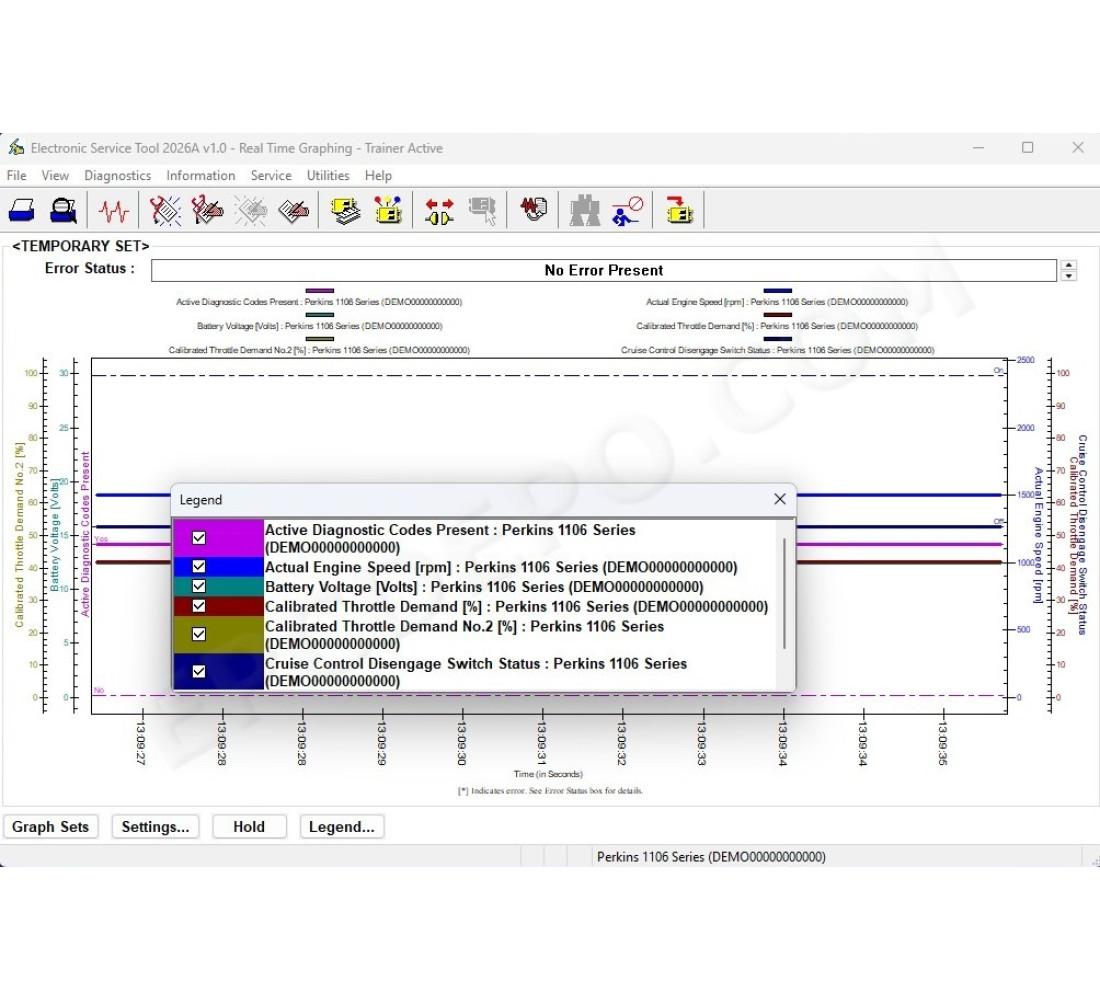
Task: Uncheck Active Diagnostic Codes Present in legend
Action: pos(199,538)
